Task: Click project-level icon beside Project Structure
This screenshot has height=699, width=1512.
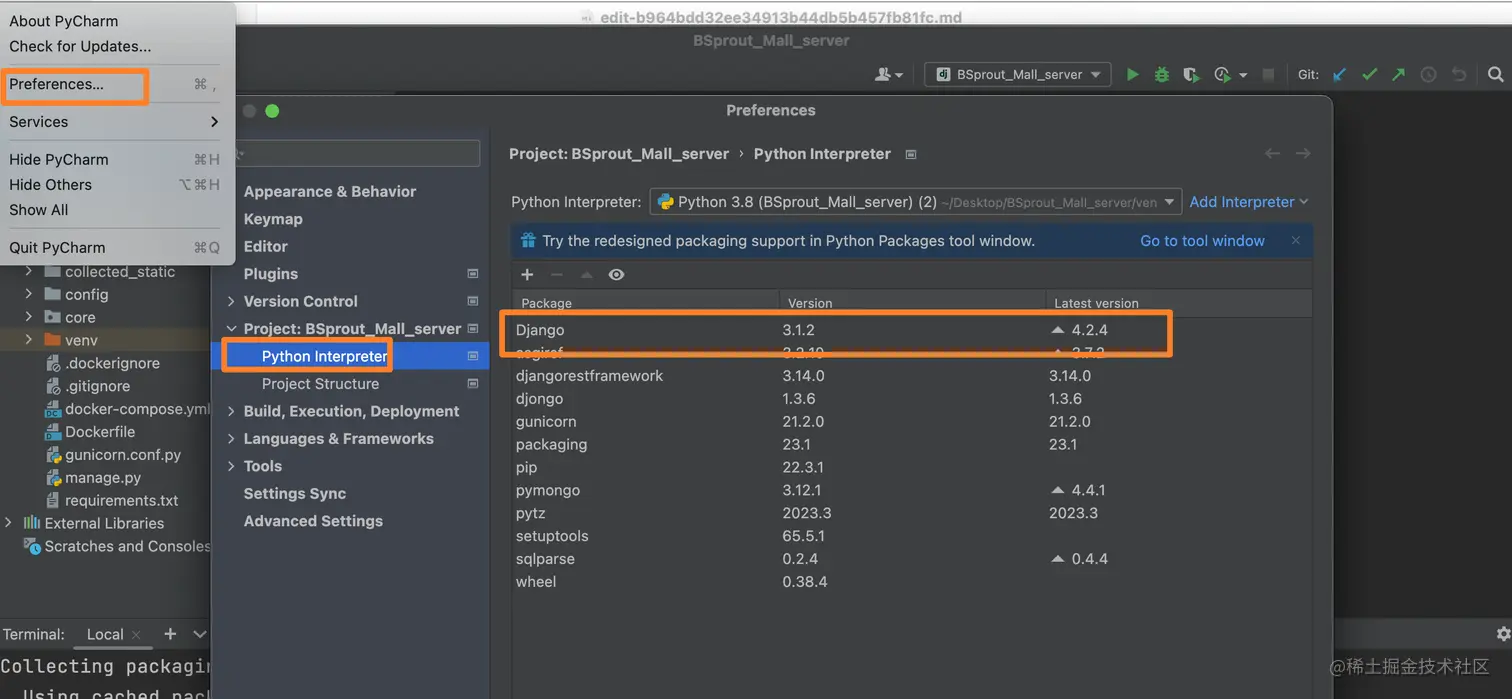Action: [x=473, y=384]
